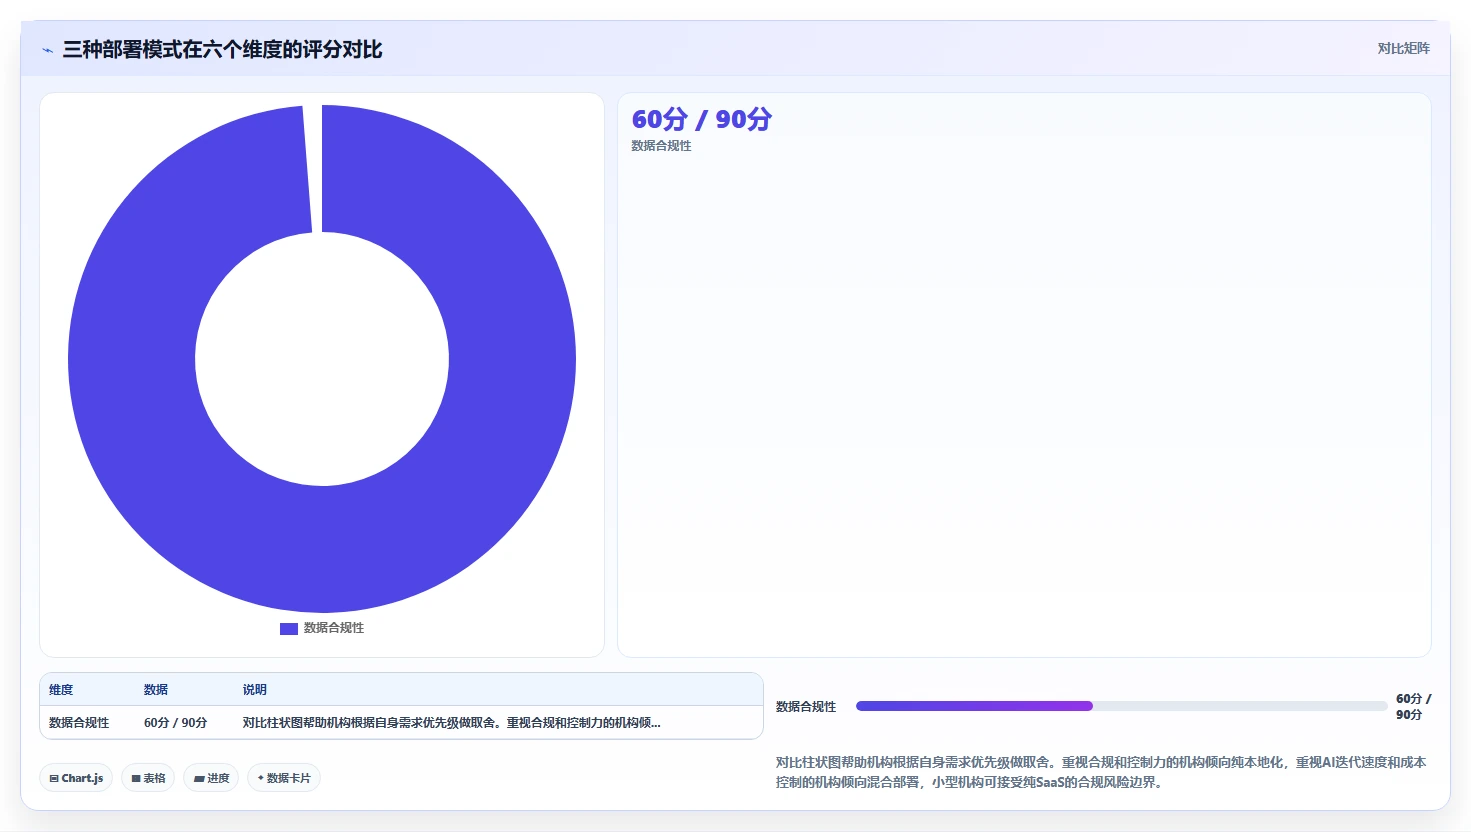
Task: Select the Chart.js tag chip
Action: coord(76,778)
